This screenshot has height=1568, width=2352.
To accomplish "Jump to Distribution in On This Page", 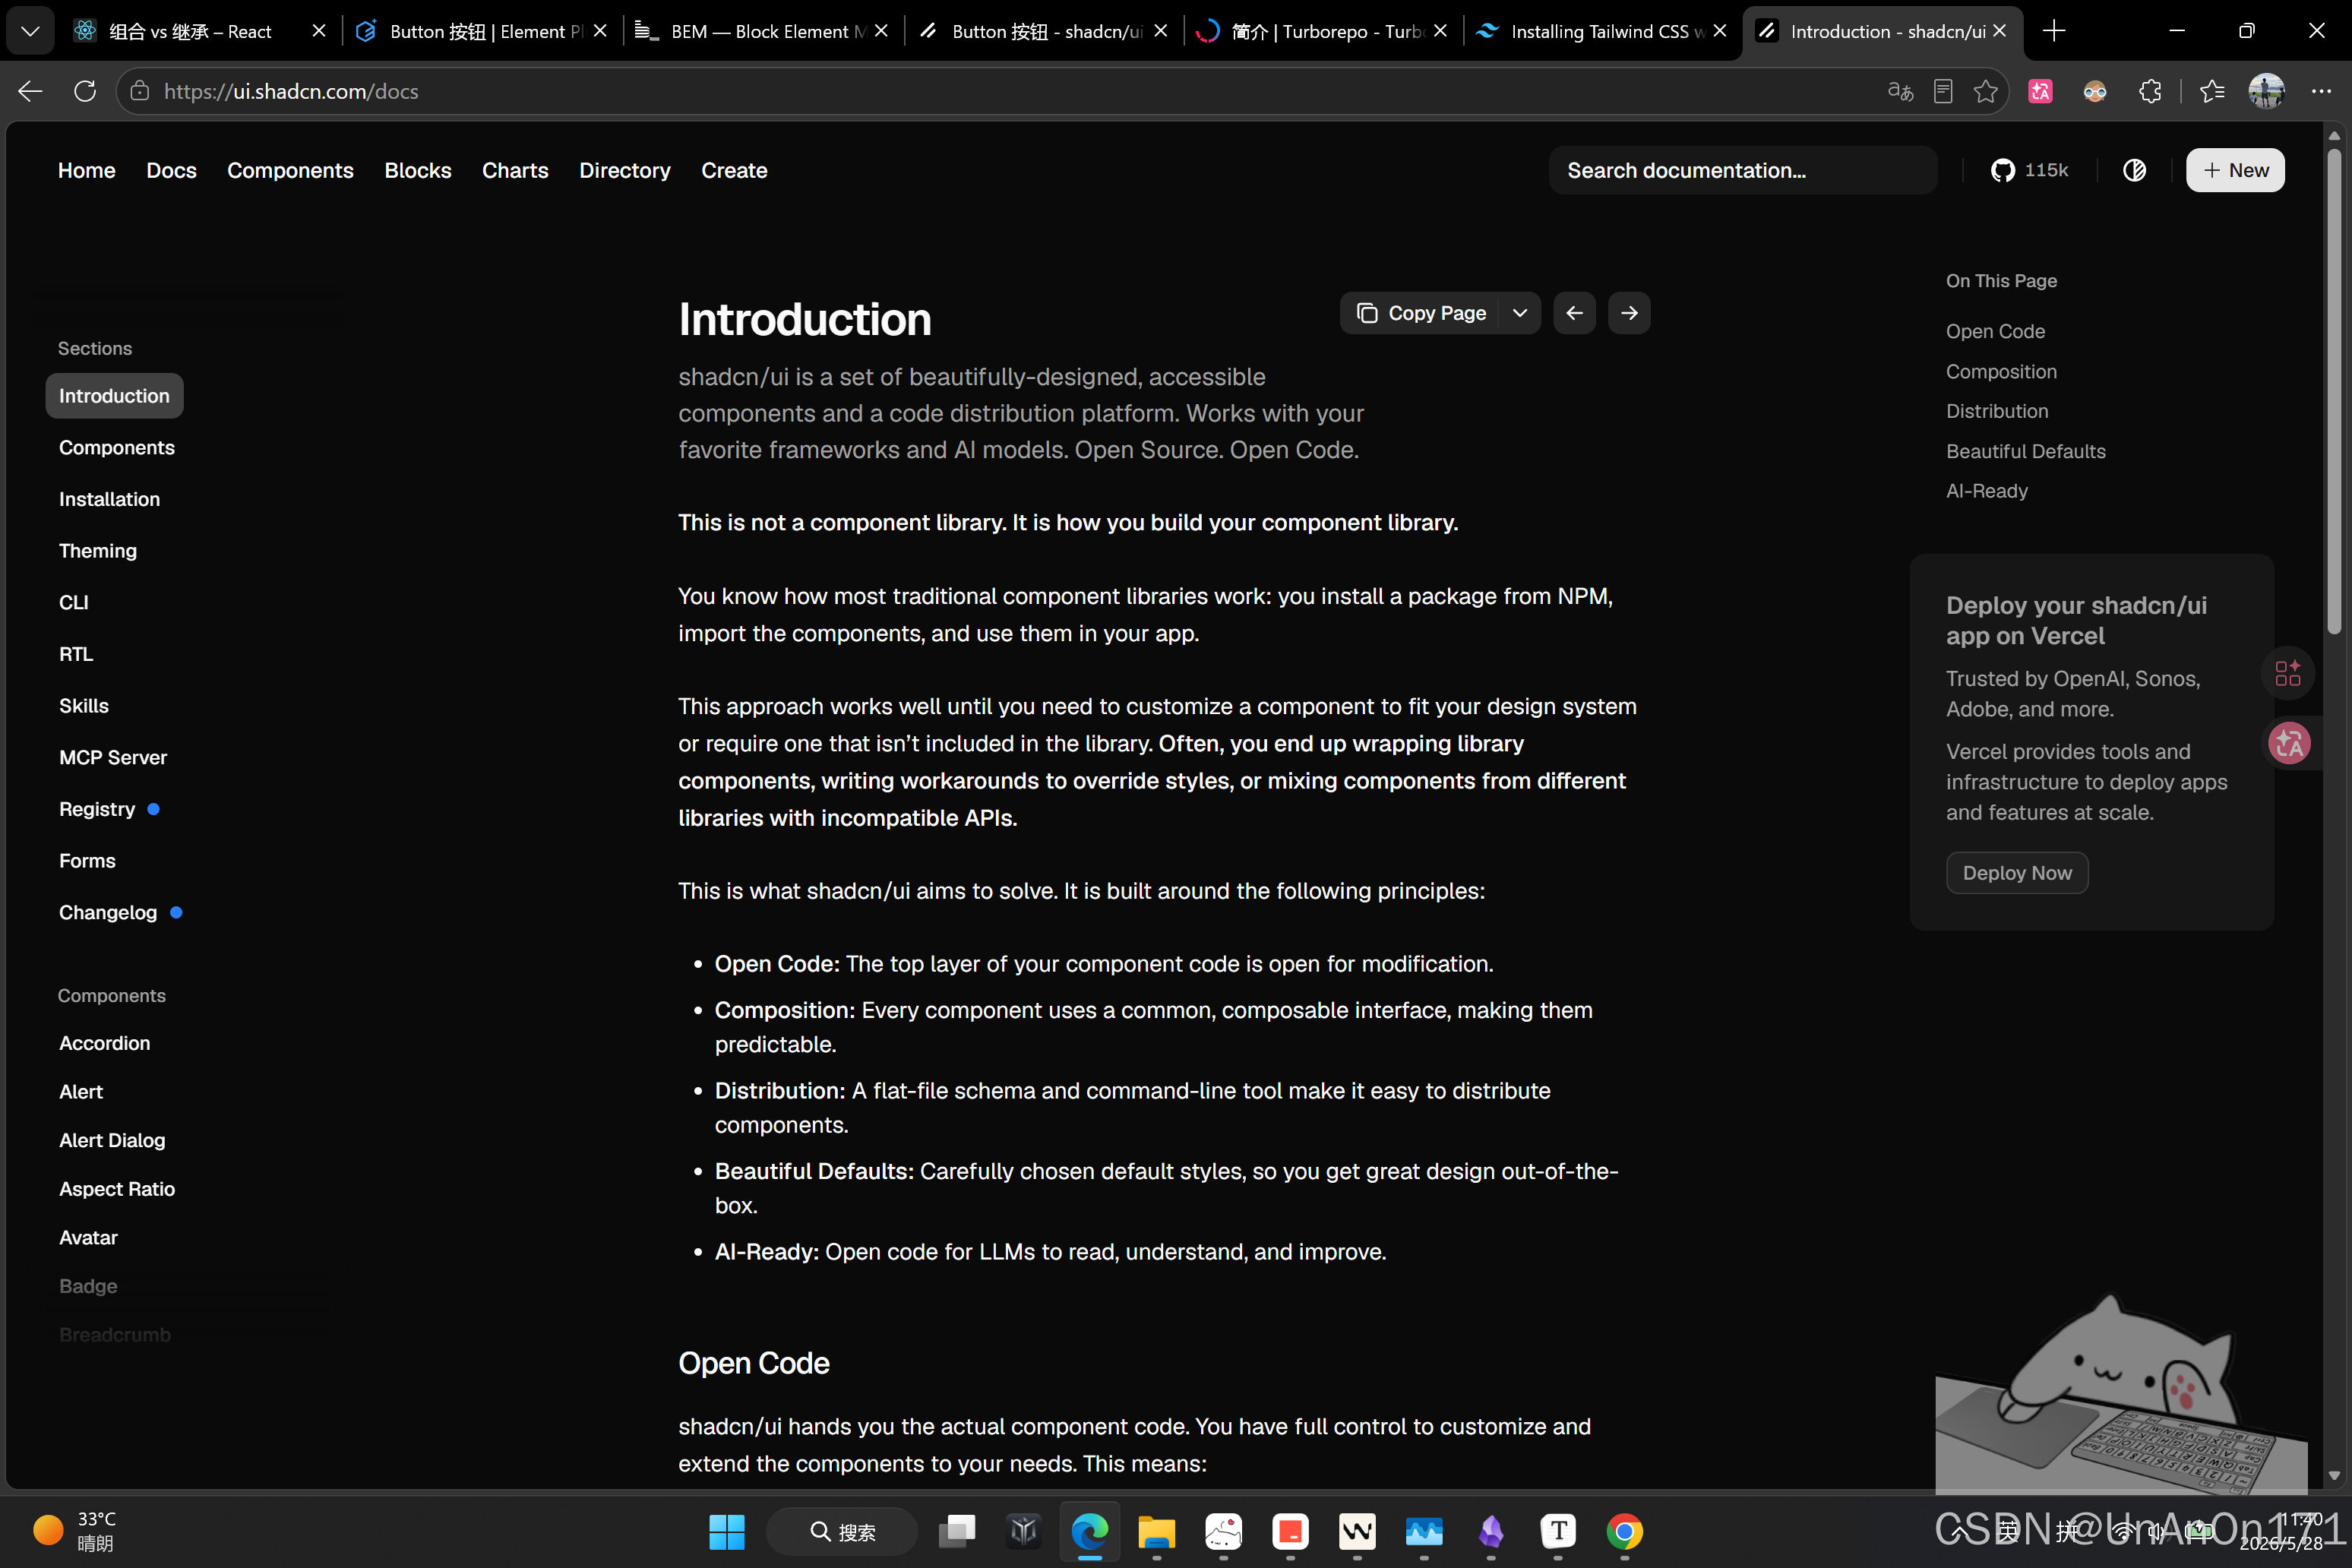I will point(1997,411).
